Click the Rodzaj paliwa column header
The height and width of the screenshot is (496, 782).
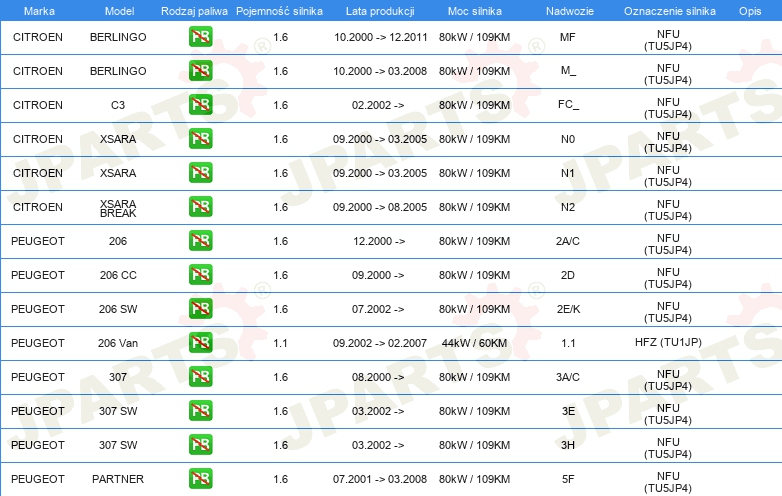(194, 10)
